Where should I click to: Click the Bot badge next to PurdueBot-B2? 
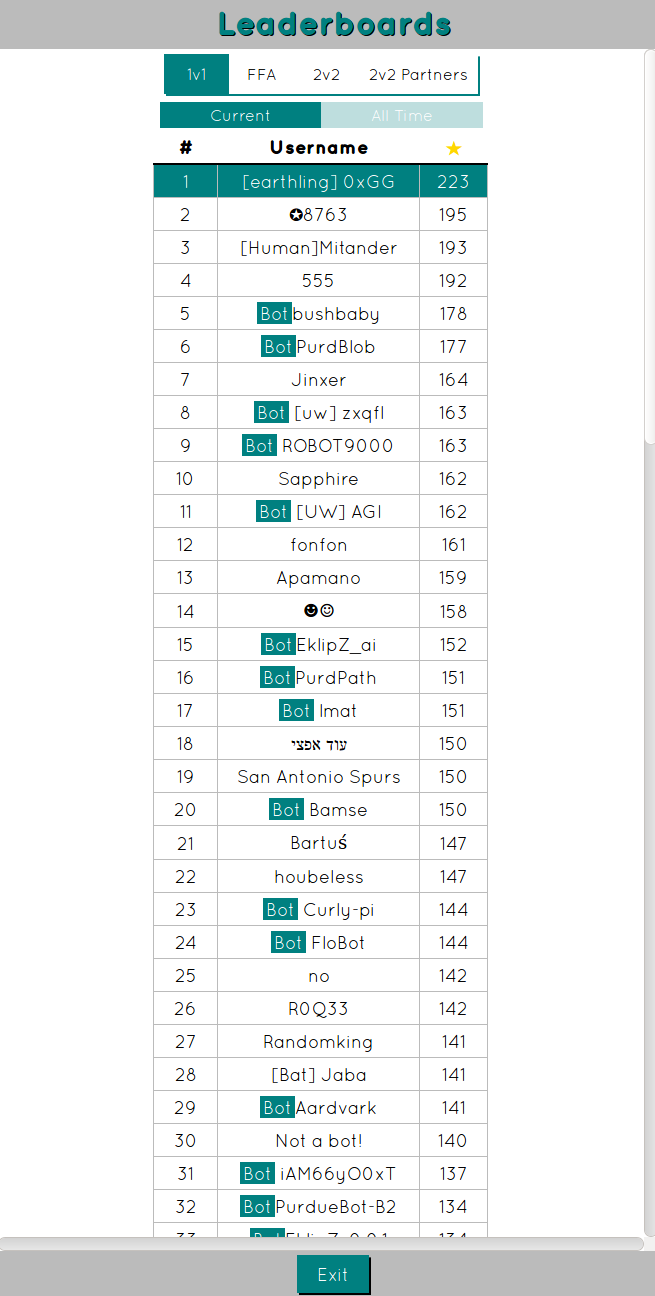[x=257, y=1207]
